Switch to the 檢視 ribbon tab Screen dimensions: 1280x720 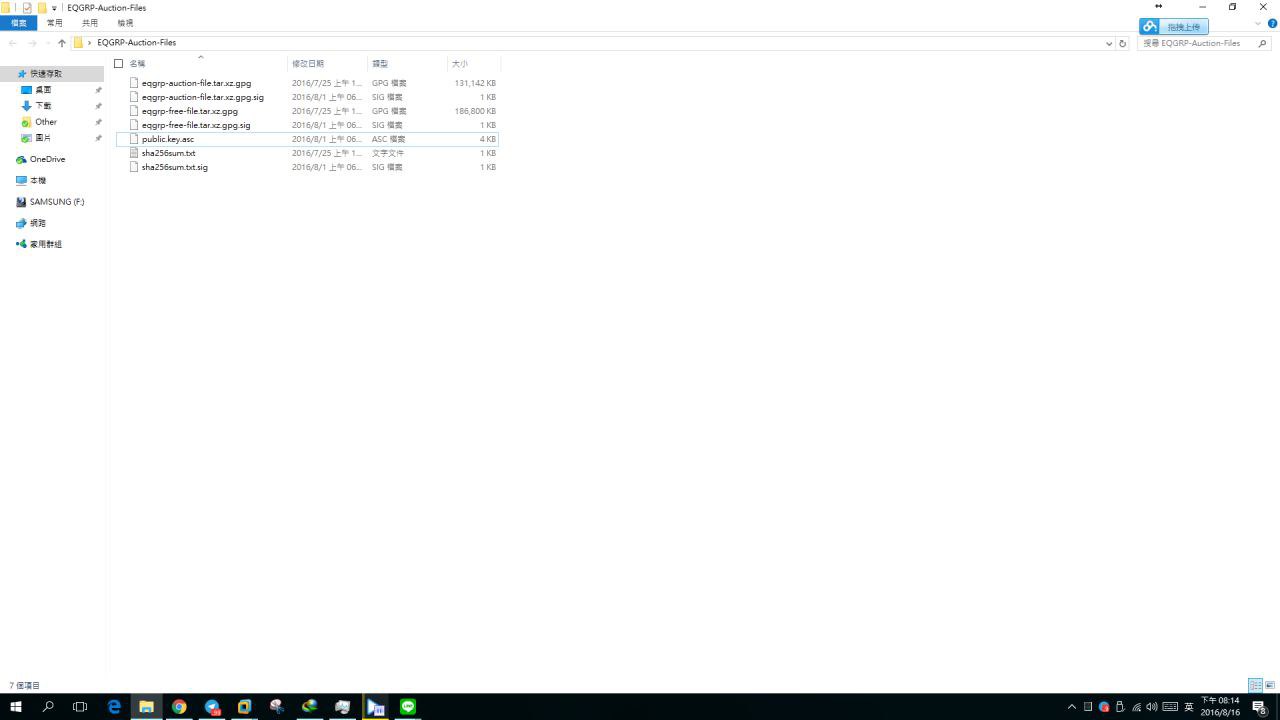pyautogui.click(x=125, y=23)
